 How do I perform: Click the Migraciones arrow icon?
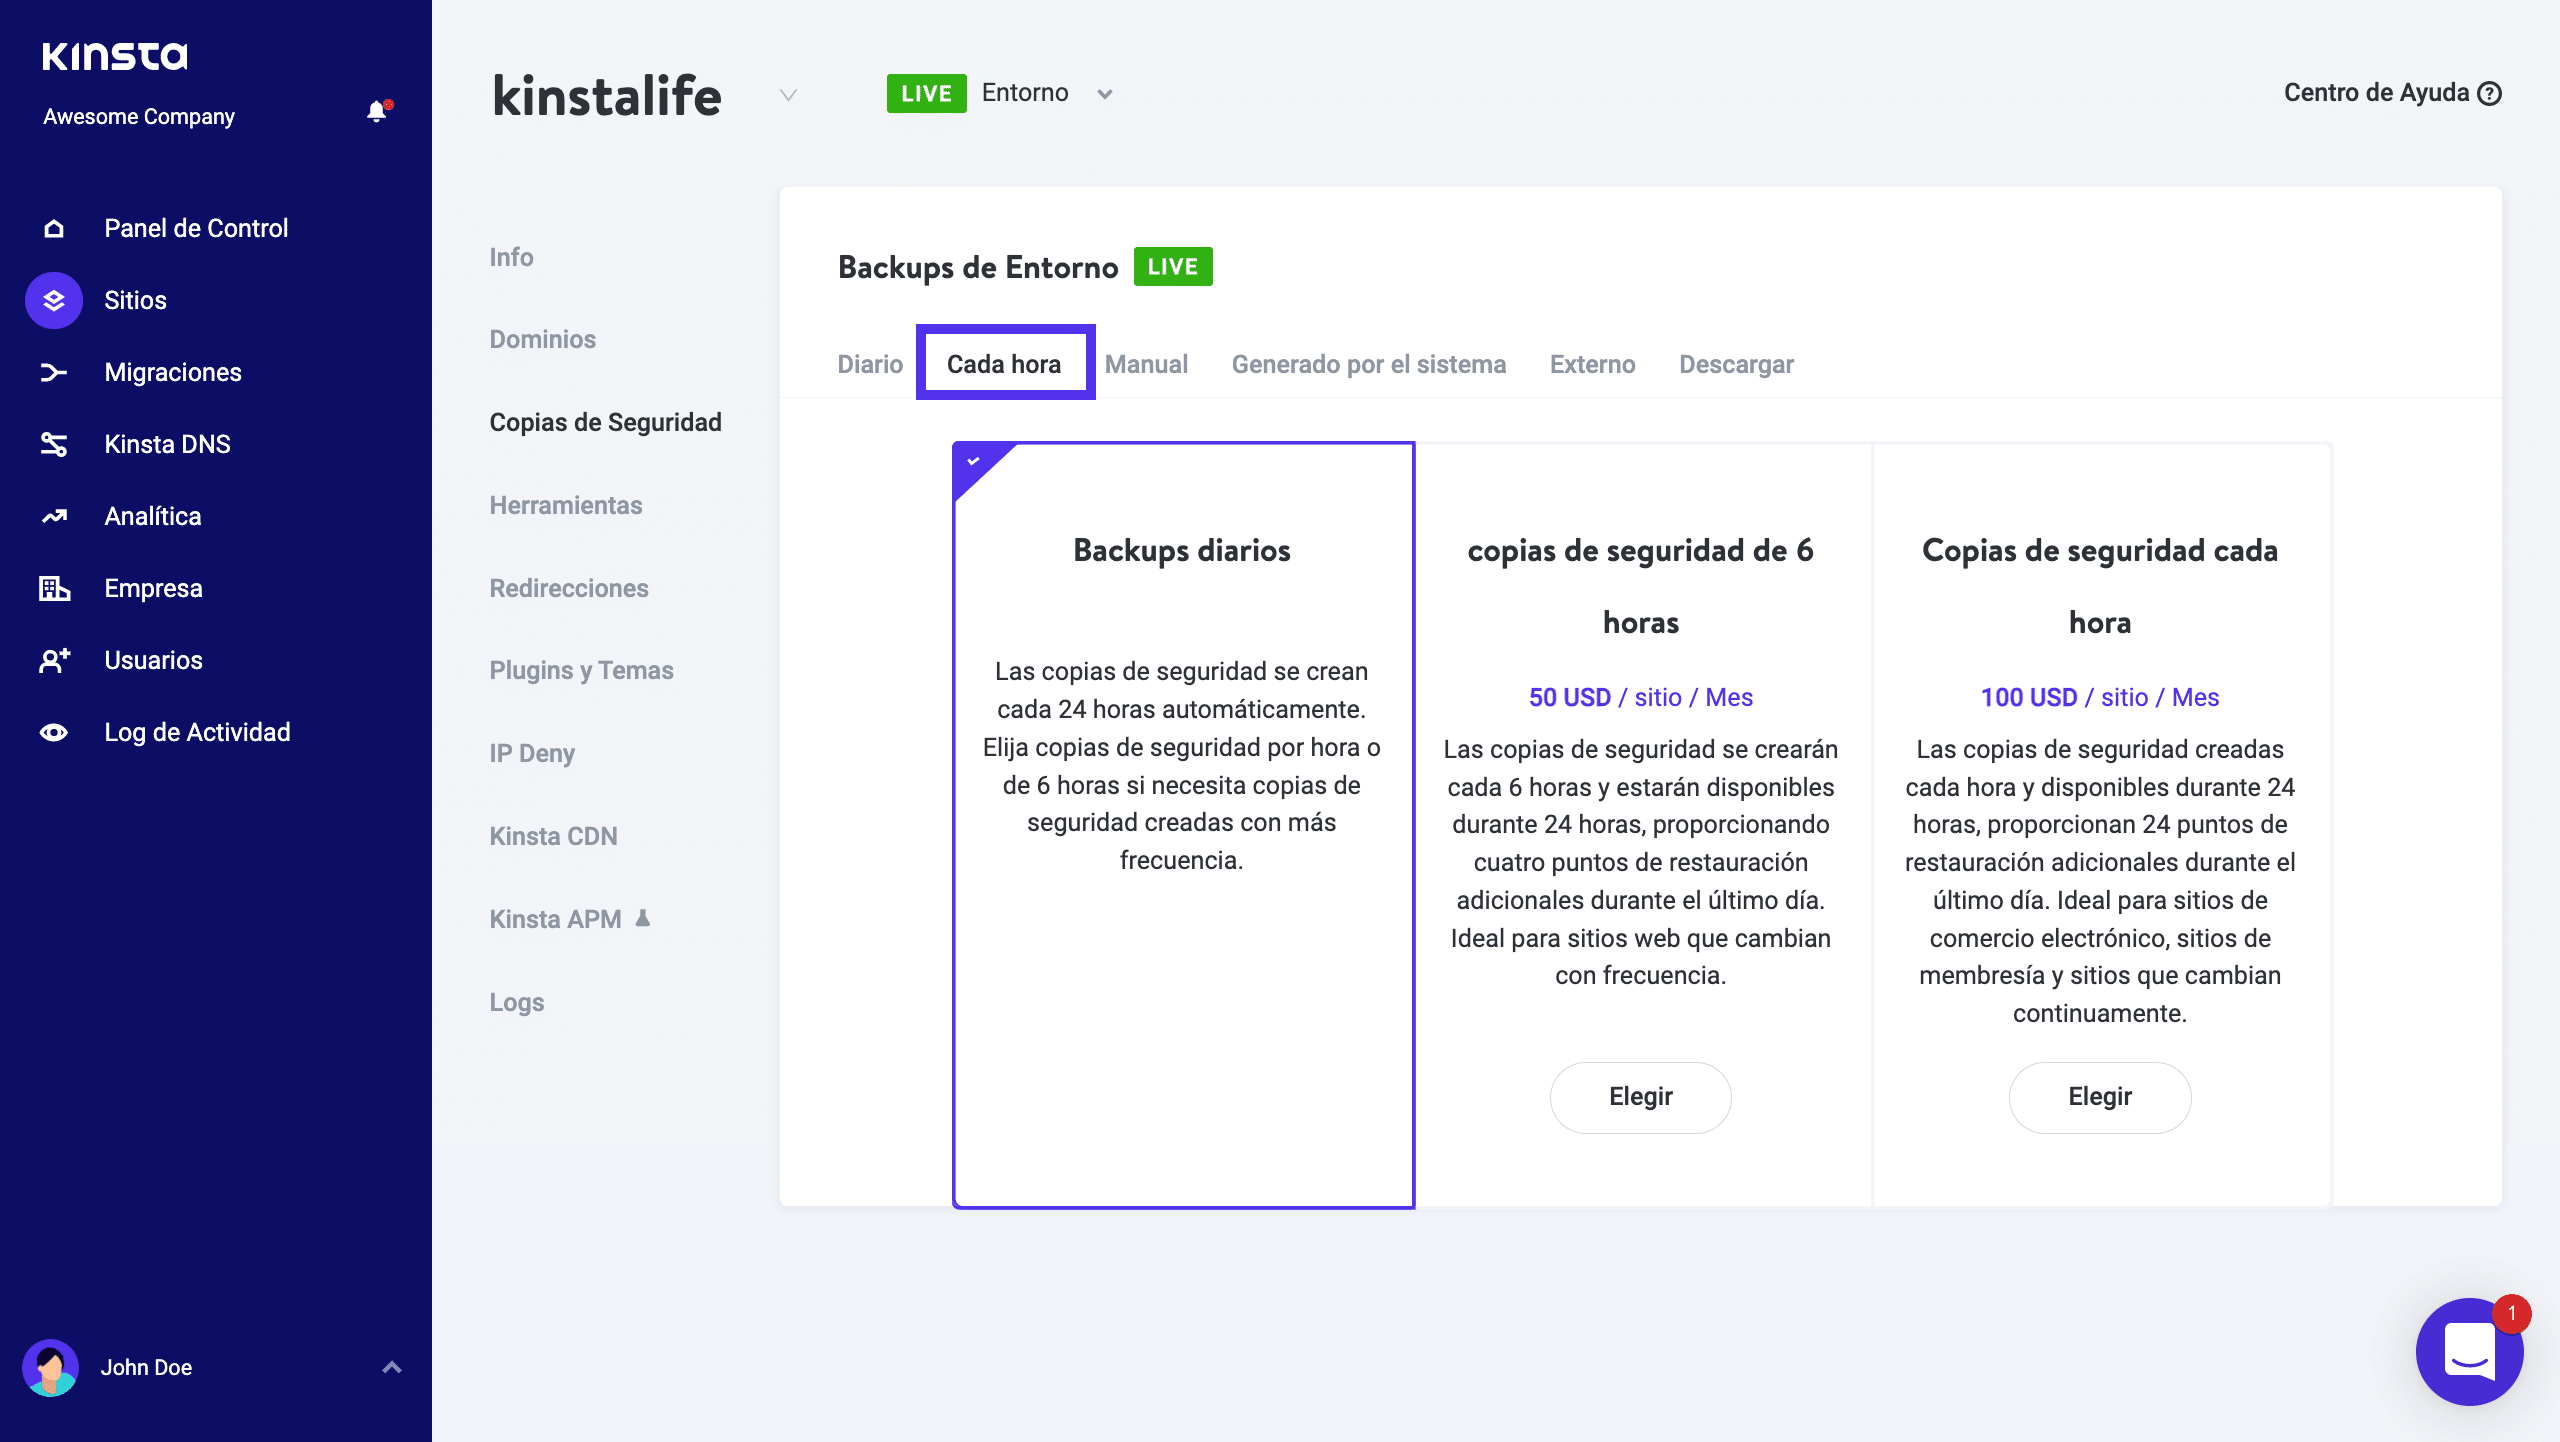click(x=54, y=373)
